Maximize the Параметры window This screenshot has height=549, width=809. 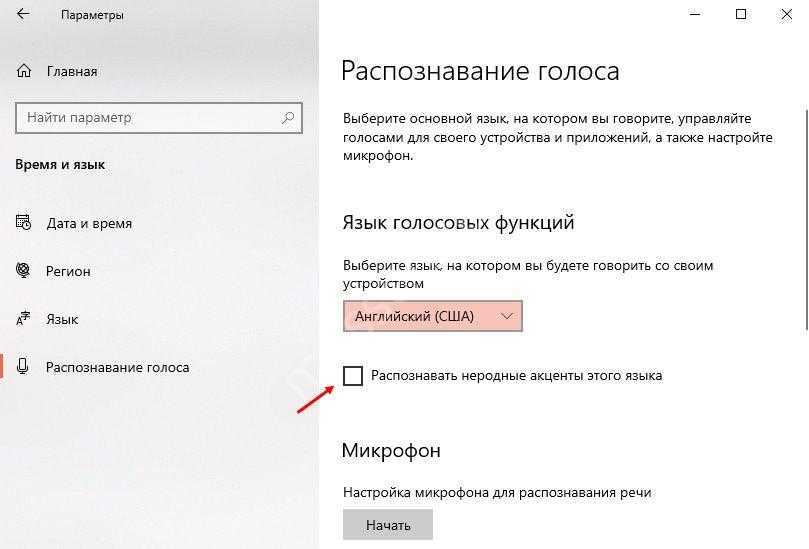tap(741, 15)
